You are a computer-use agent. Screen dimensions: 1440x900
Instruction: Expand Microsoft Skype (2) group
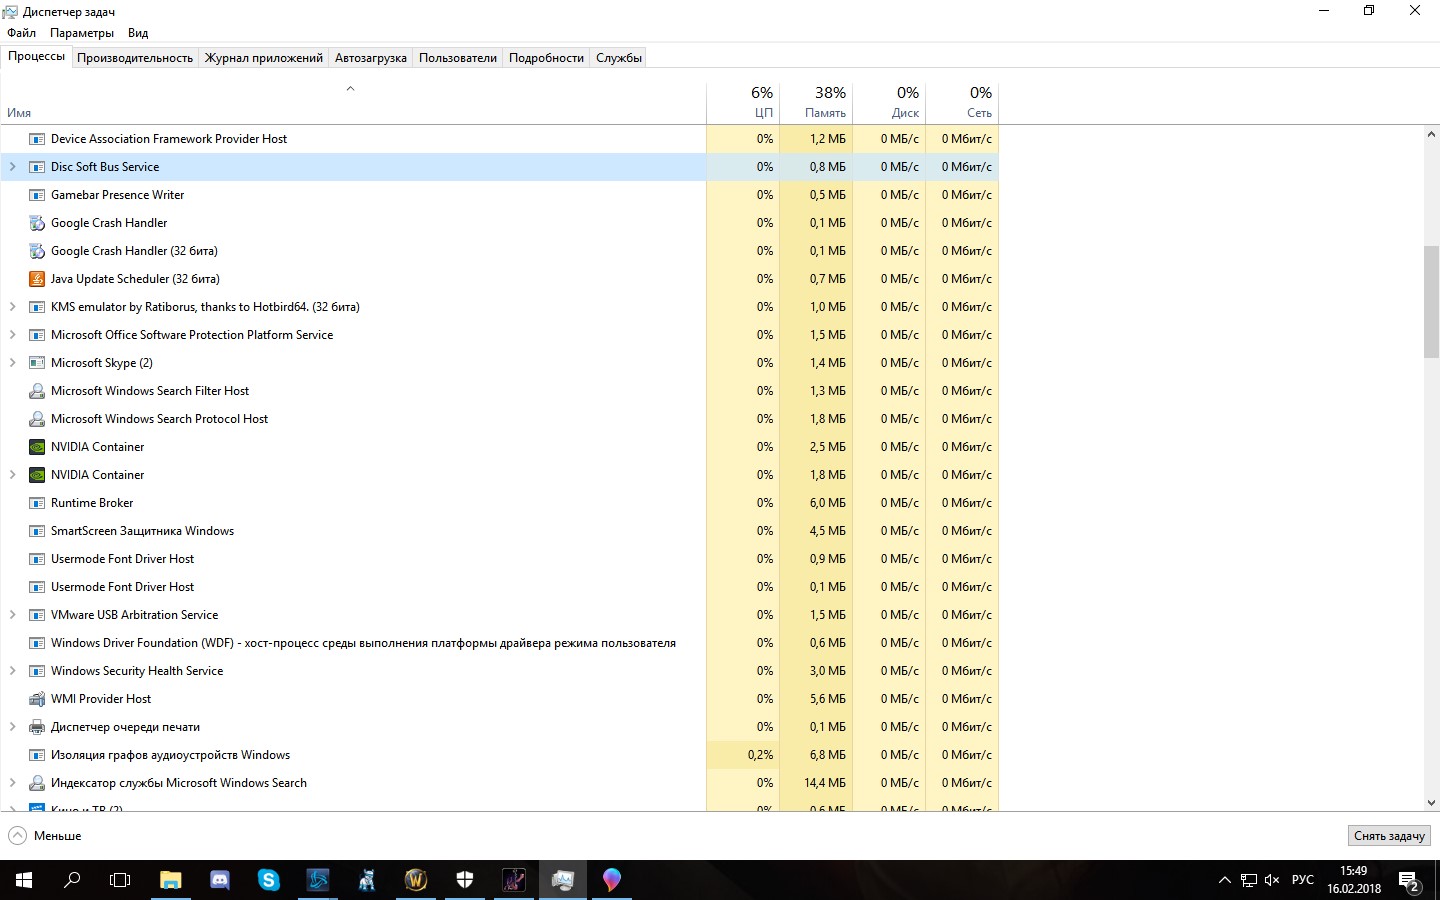13,363
